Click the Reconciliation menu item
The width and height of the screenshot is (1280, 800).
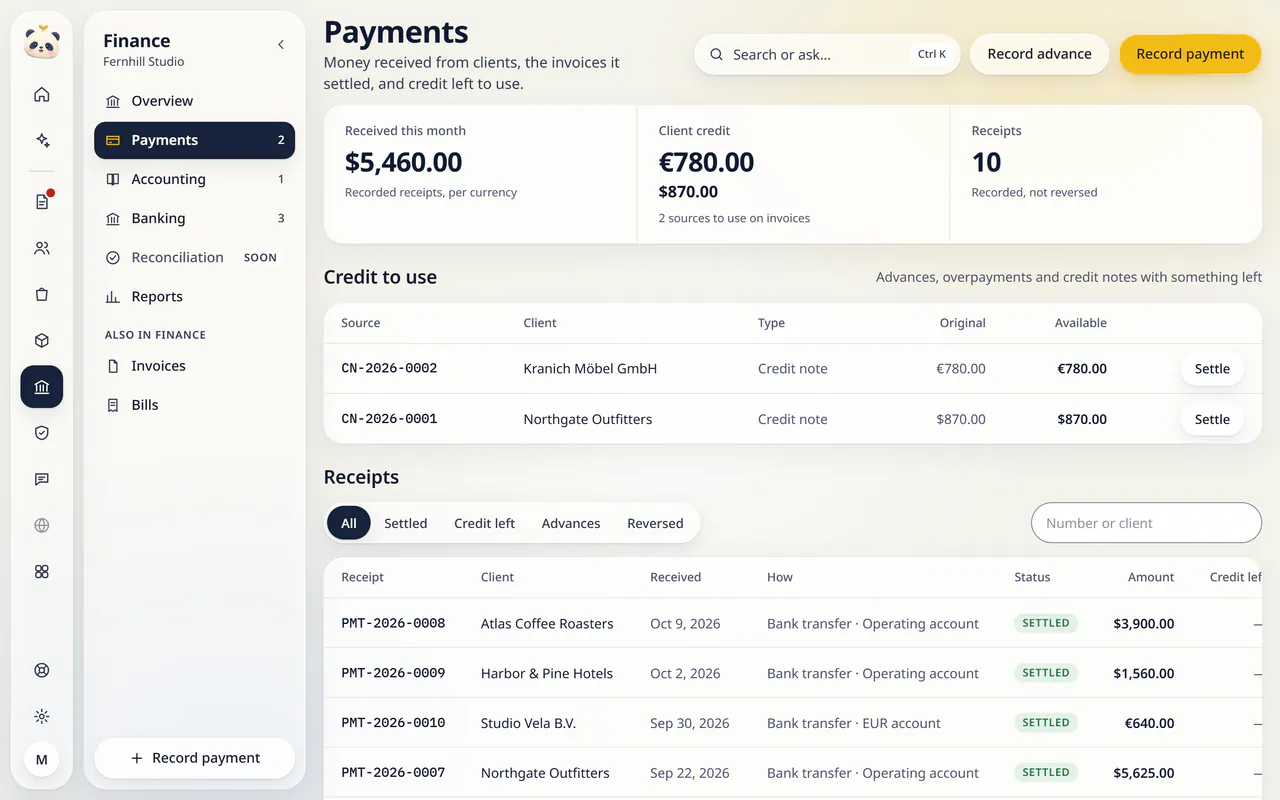(x=194, y=257)
